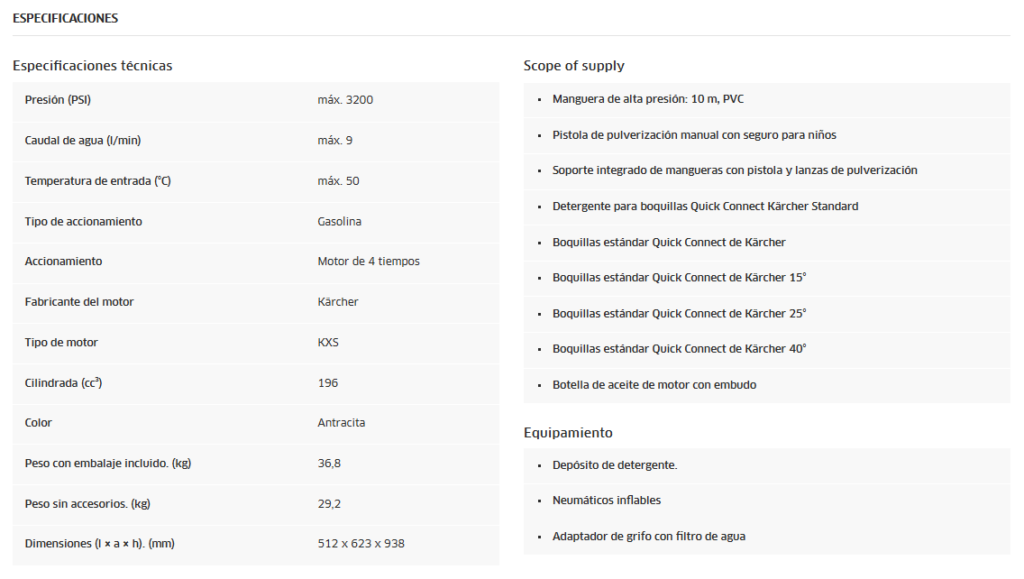The height and width of the screenshot is (579, 1024).
Task: Select the Antracita color value
Action: [341, 423]
